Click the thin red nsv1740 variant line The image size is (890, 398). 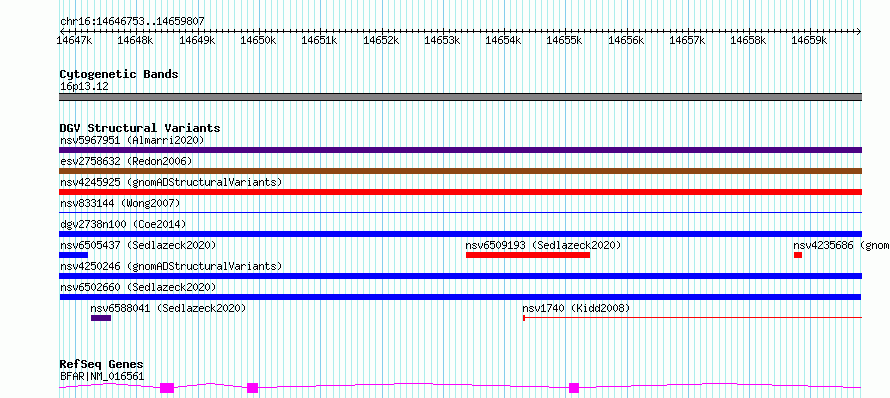tap(692, 318)
